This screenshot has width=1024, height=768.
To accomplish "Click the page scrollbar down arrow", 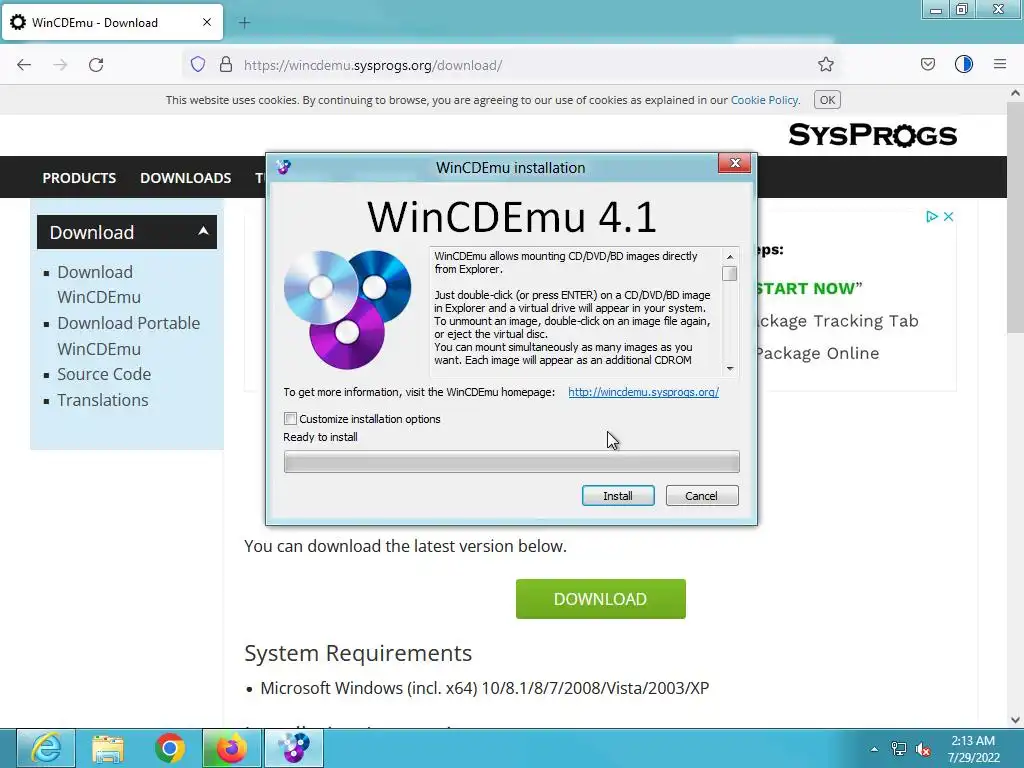I will pos(1015,720).
